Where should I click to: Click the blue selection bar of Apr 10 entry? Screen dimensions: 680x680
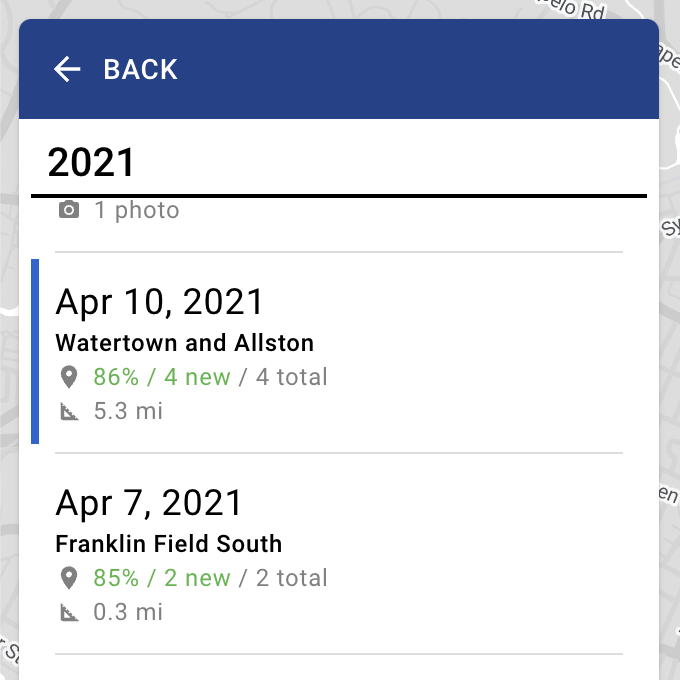pos(35,351)
